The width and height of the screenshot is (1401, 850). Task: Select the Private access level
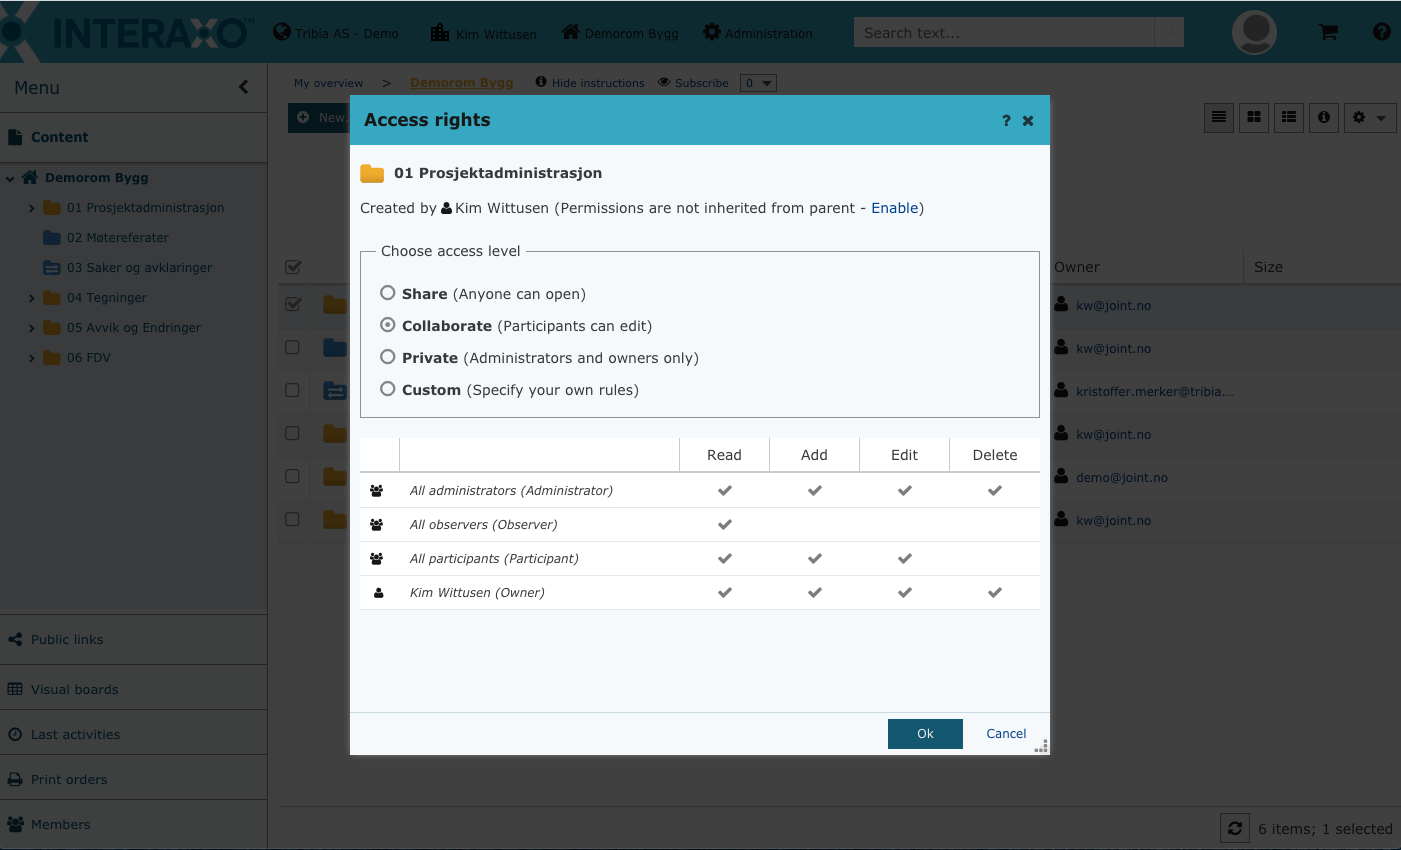388,357
